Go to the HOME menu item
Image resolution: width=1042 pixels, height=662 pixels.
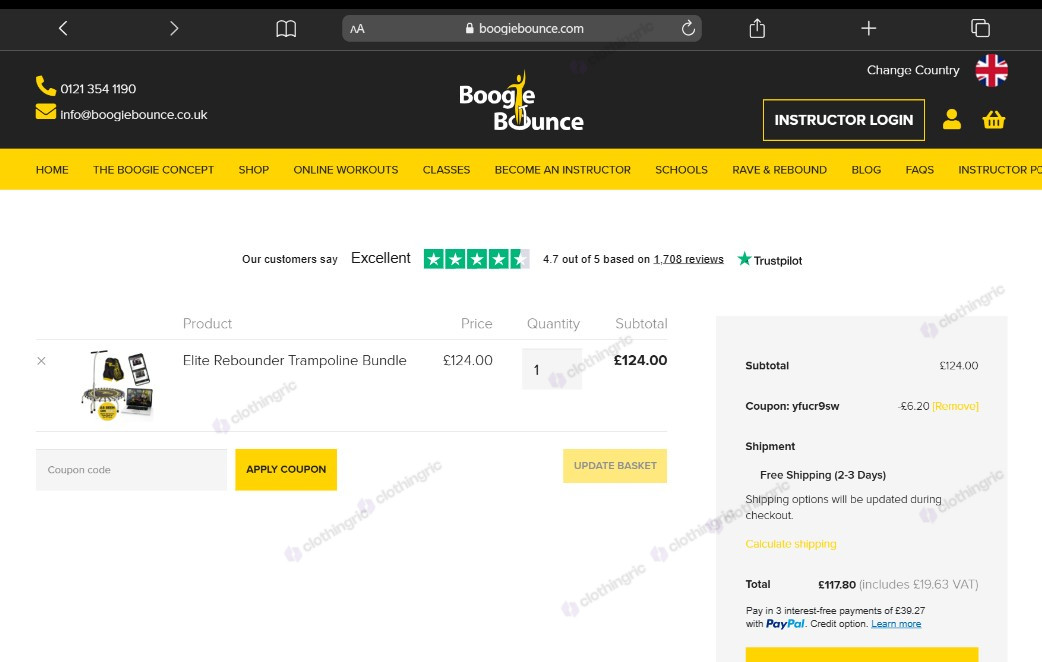pos(52,170)
